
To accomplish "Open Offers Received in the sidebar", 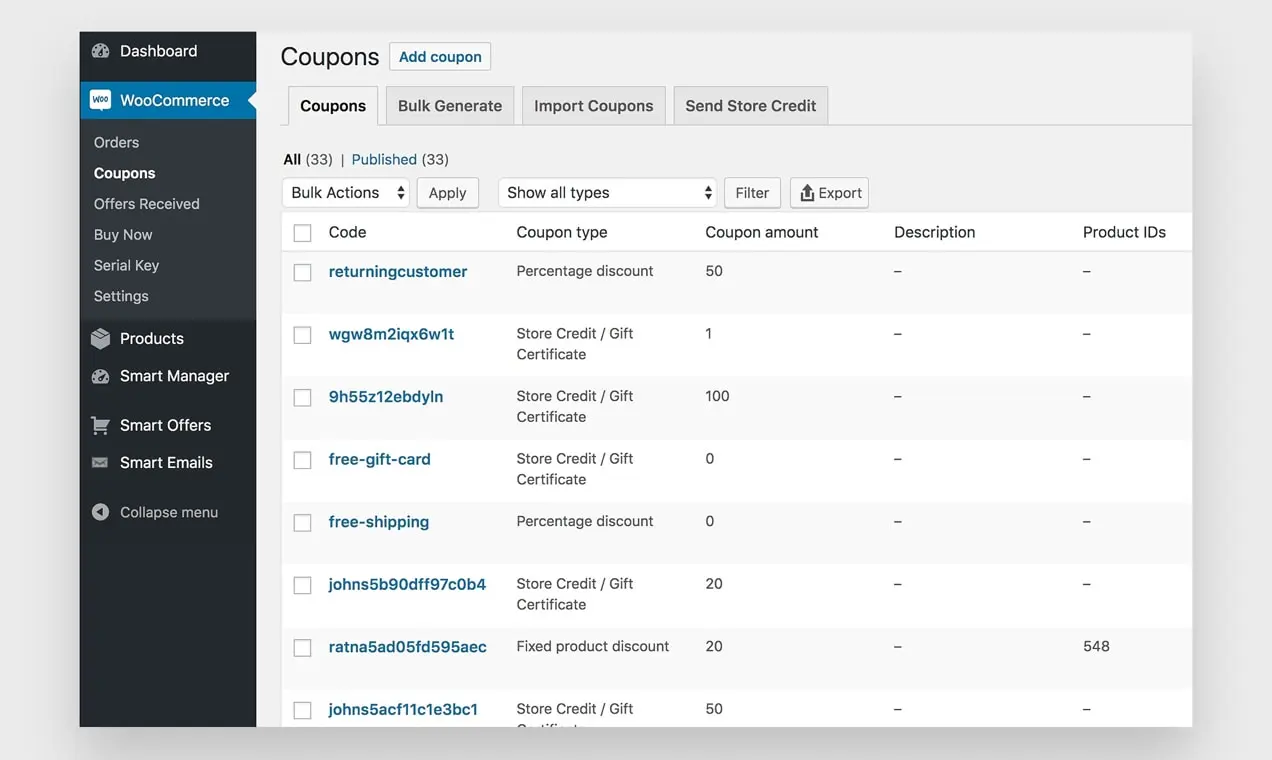I will (x=147, y=204).
